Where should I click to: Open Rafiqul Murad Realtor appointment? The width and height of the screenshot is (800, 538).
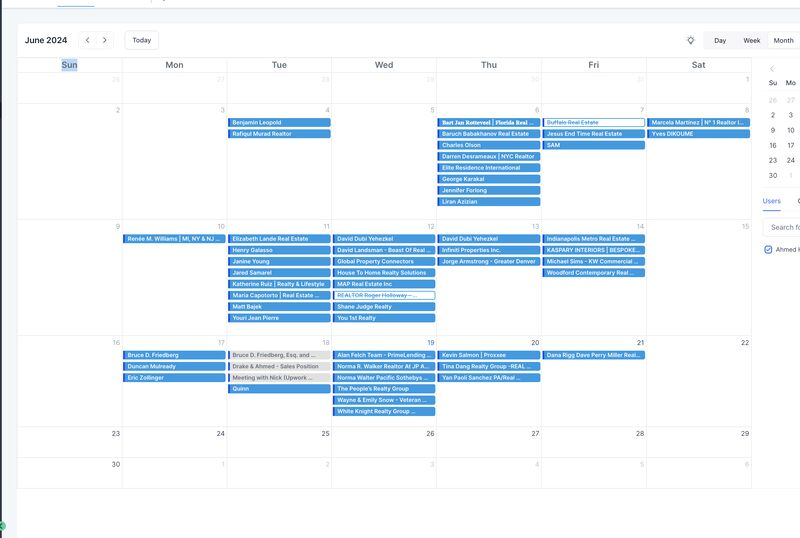pos(279,134)
